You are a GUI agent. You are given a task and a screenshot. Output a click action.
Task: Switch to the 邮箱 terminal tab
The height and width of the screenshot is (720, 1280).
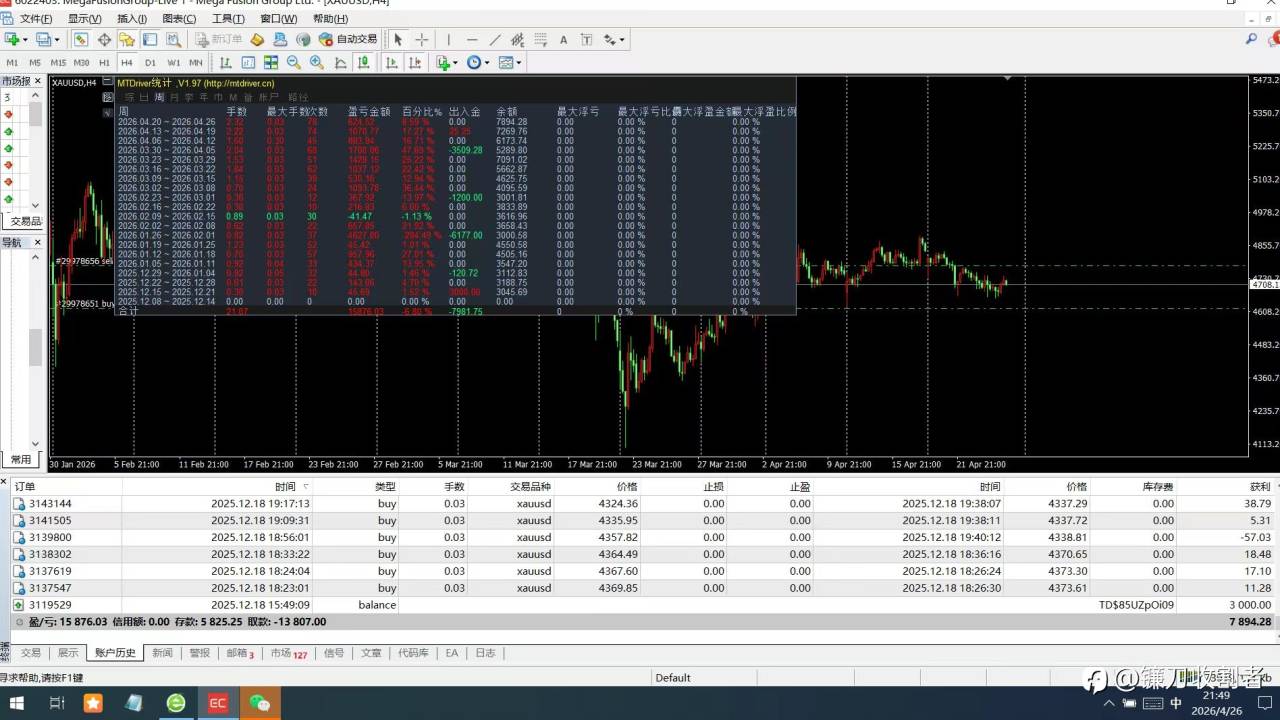[x=240, y=653]
